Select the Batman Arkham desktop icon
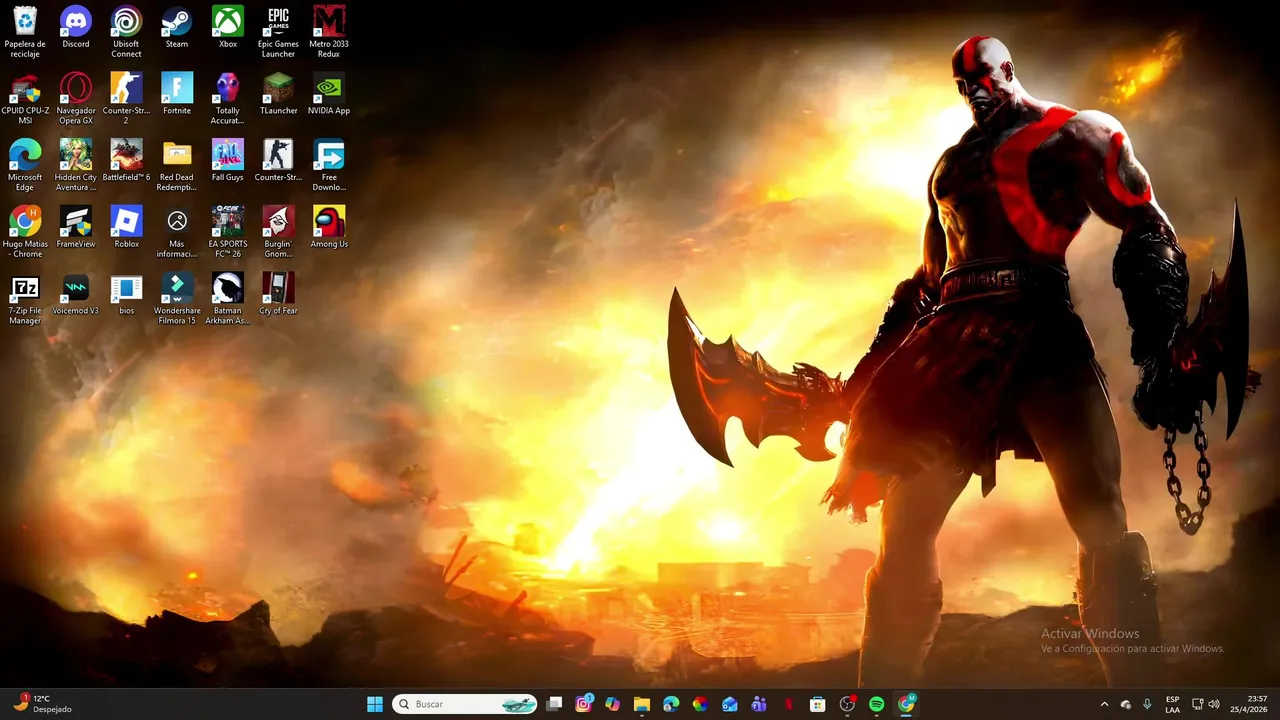 coord(228,299)
